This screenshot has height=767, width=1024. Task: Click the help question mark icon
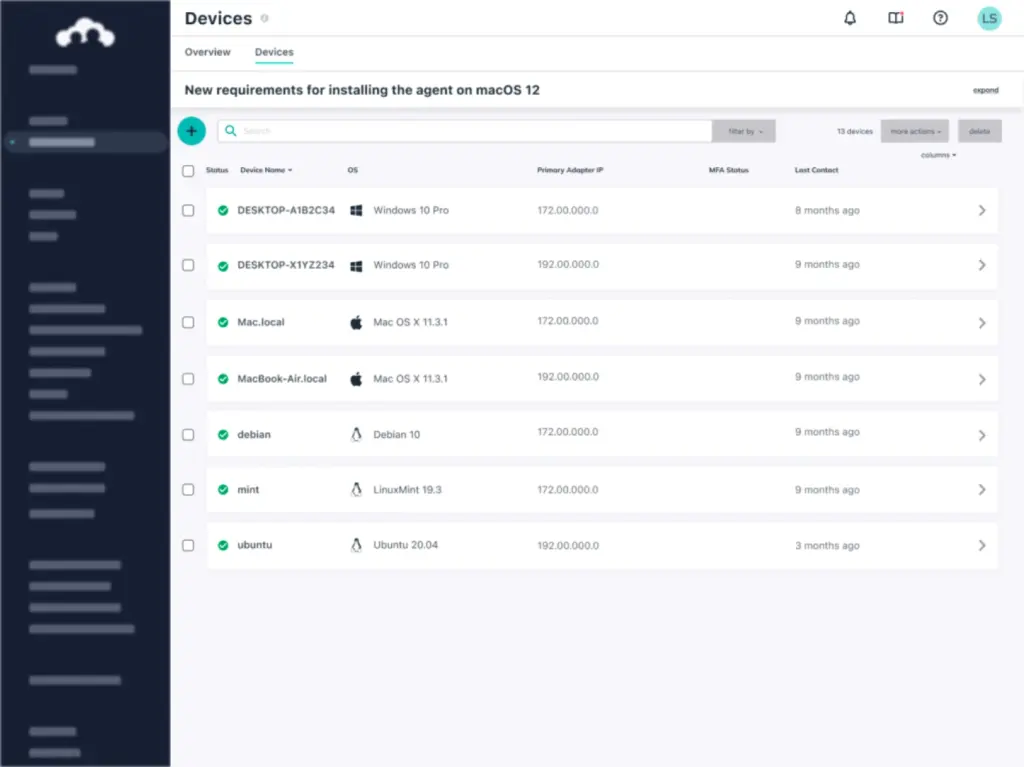(x=940, y=18)
